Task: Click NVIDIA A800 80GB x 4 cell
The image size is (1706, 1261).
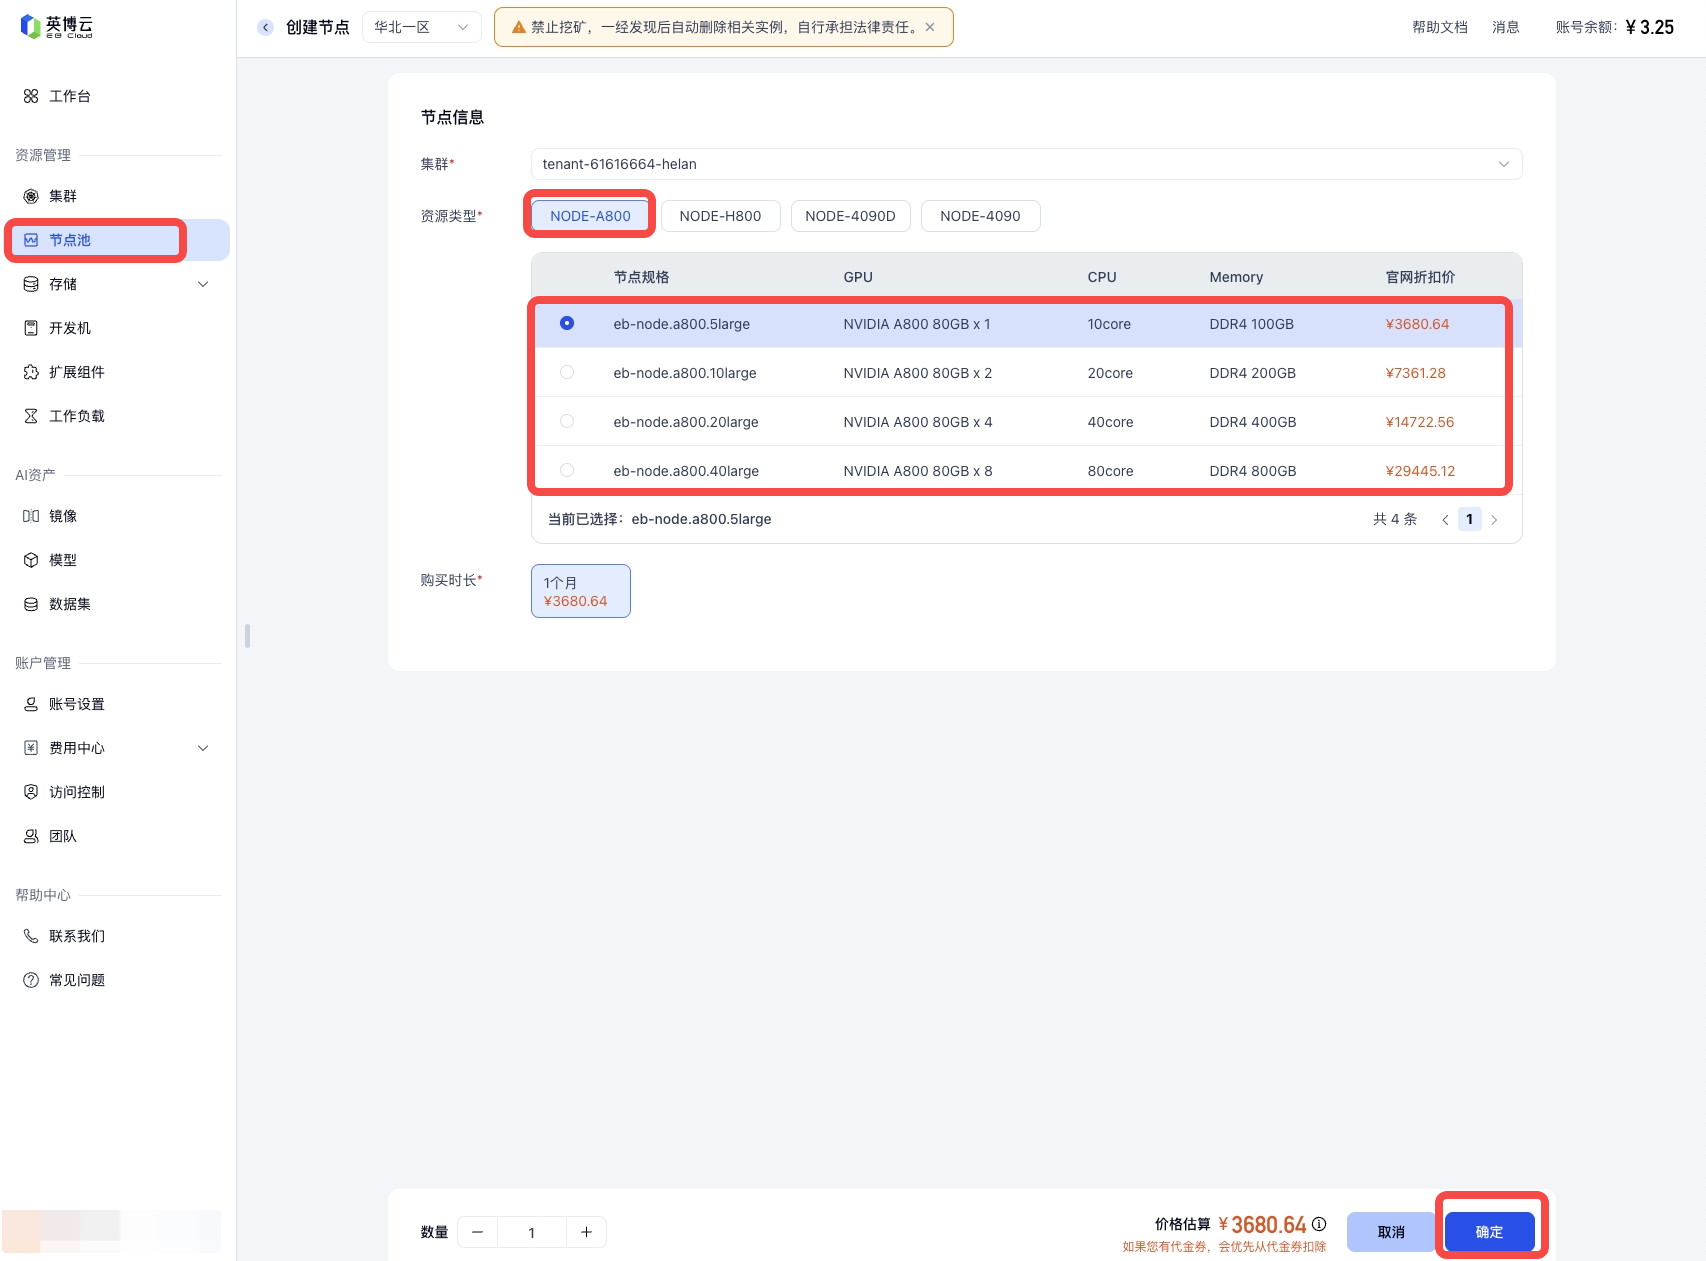Action: pyautogui.click(x=917, y=422)
